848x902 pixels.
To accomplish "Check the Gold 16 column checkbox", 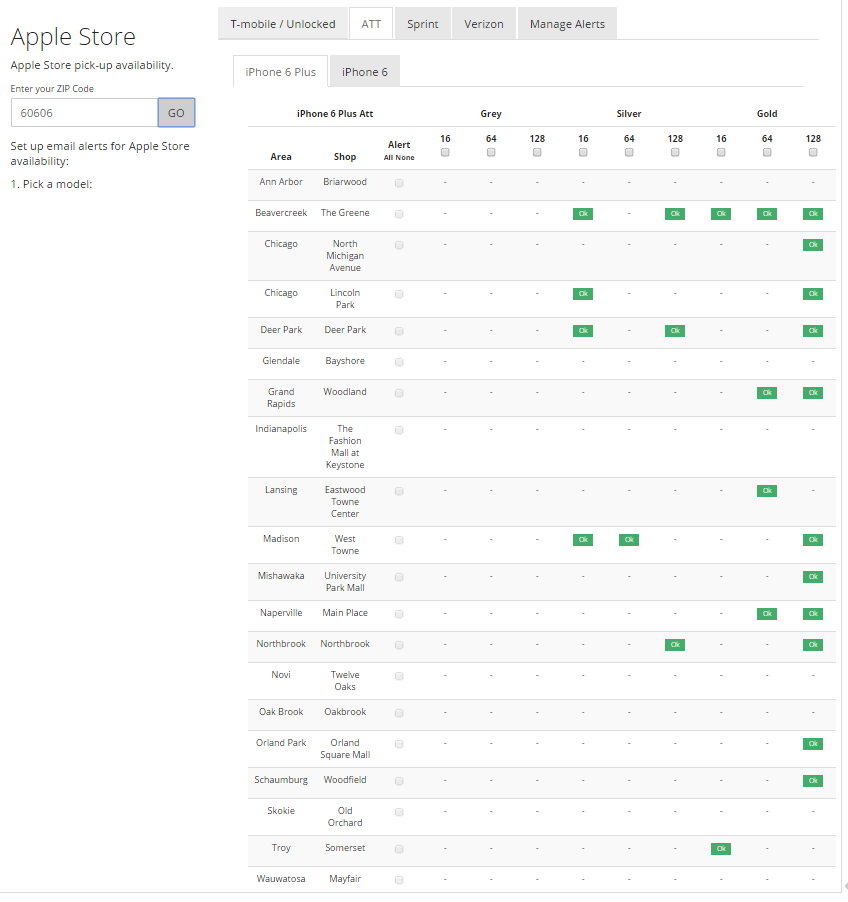I will (721, 152).
